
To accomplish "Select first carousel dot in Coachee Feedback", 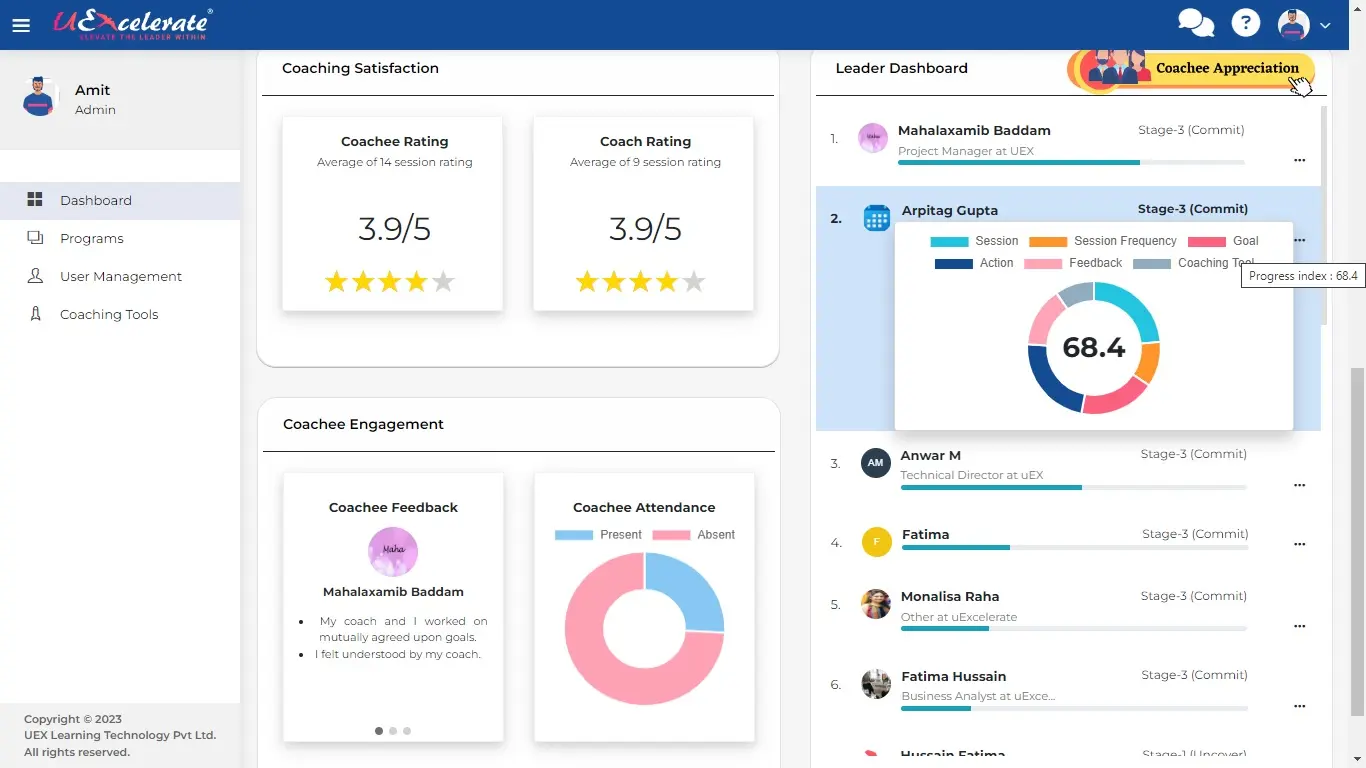I will pyautogui.click(x=379, y=731).
